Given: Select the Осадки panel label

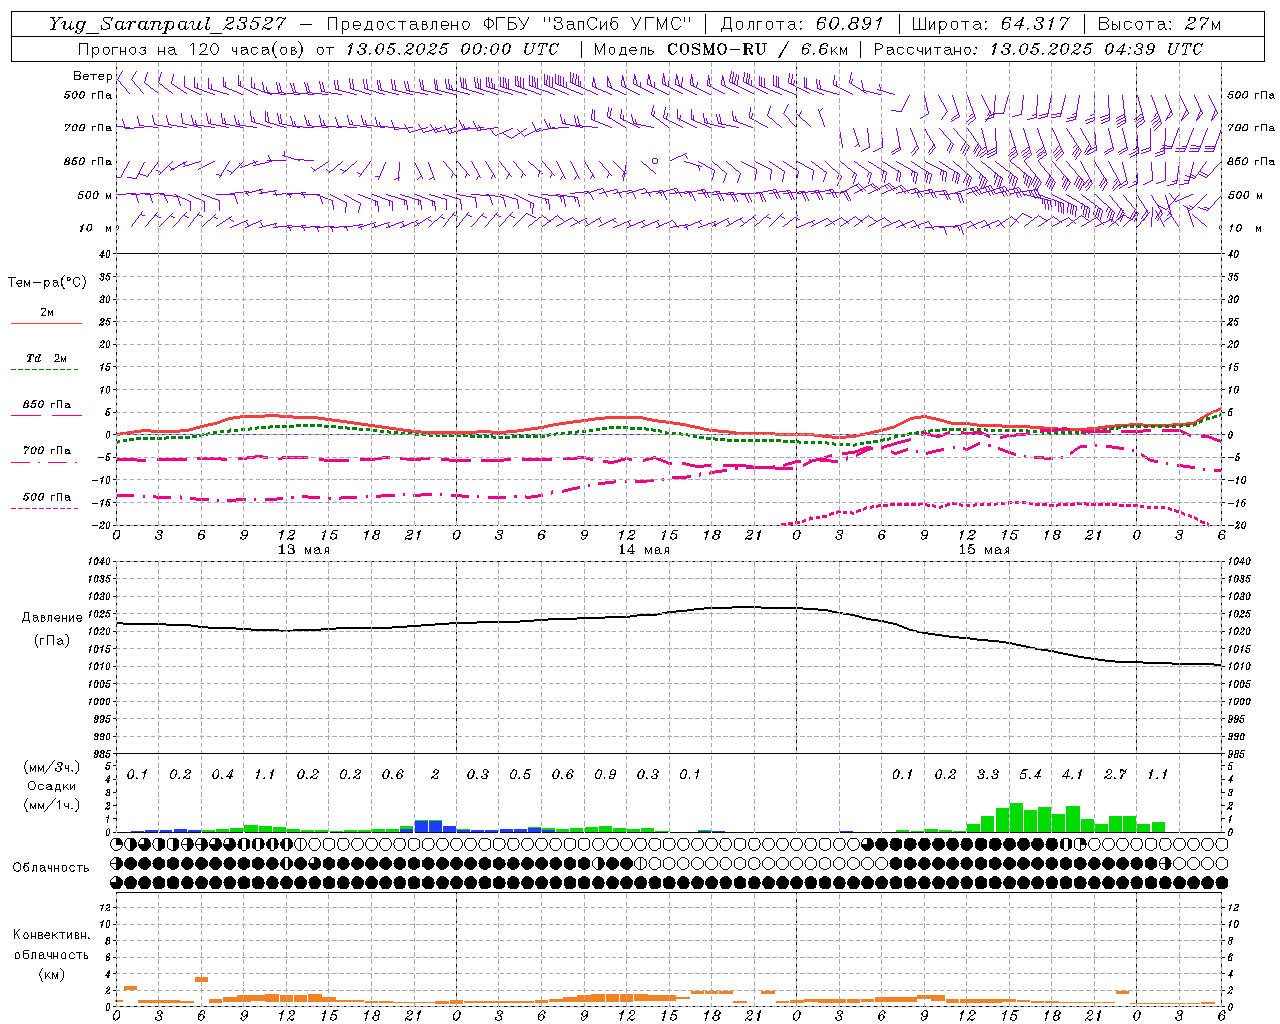Looking at the screenshot, I should click(51, 786).
